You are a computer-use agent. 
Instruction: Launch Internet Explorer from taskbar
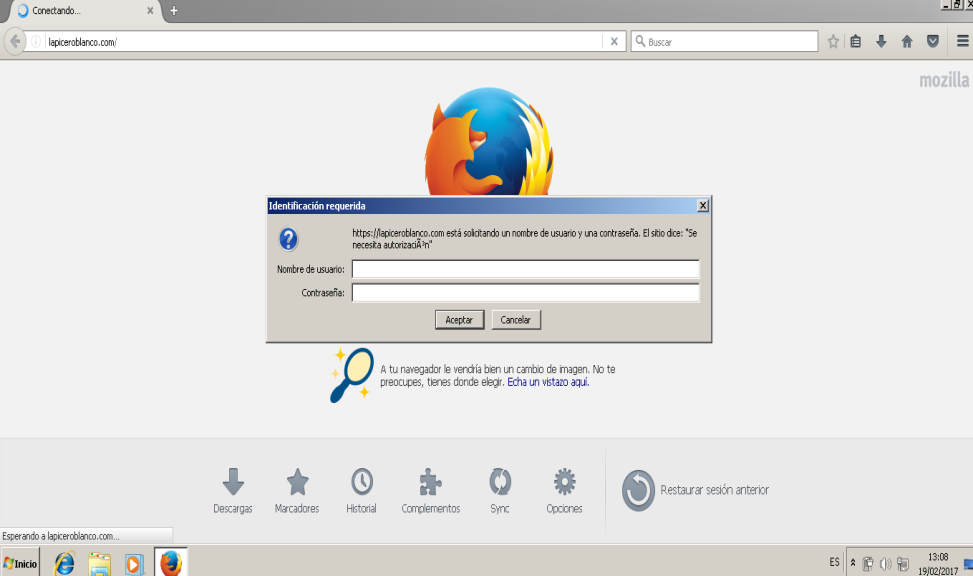coord(64,564)
